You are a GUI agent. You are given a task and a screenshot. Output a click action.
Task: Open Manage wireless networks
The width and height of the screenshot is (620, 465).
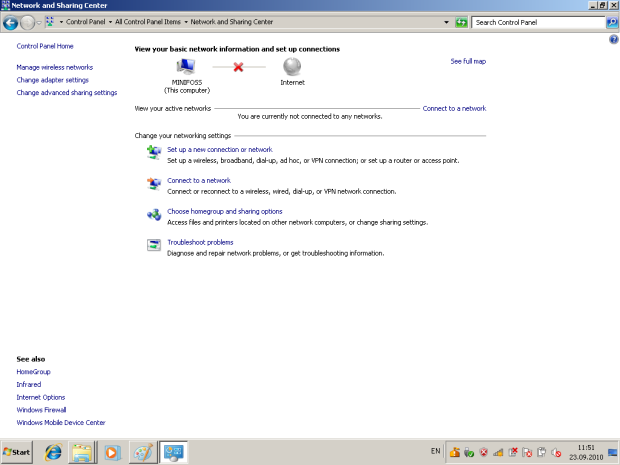(55, 68)
